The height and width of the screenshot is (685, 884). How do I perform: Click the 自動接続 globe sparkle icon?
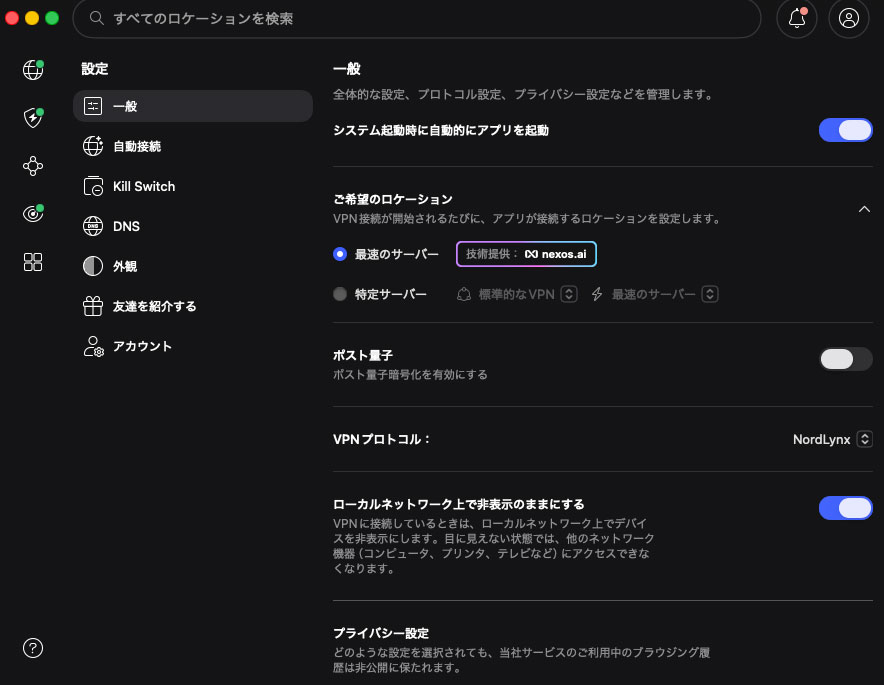tap(93, 146)
